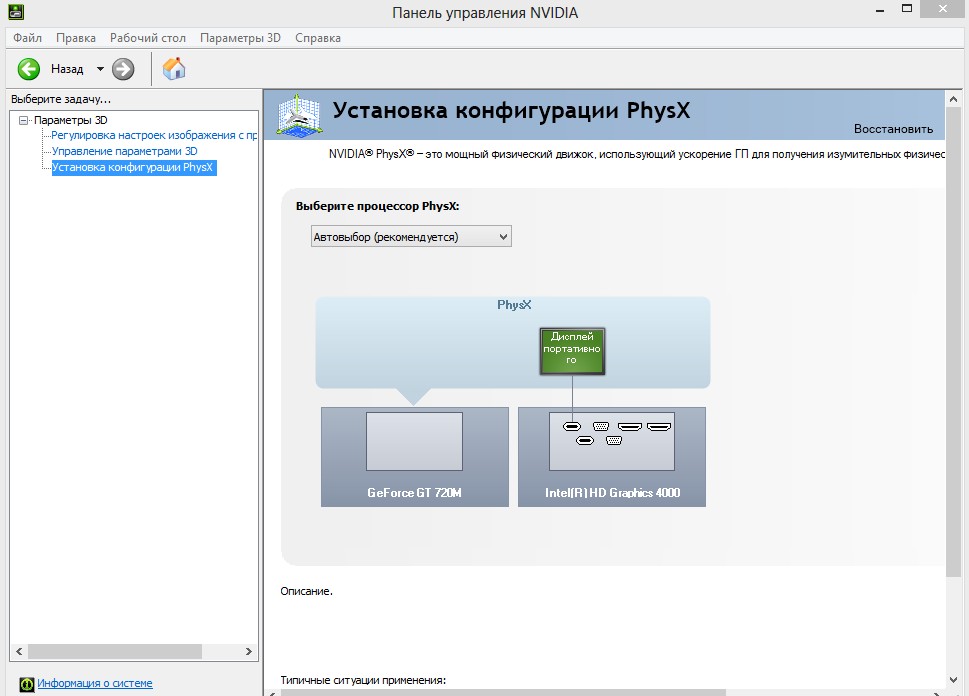The width and height of the screenshot is (969, 696).
Task: Open the PhysX processor combo box
Action: pos(411,237)
